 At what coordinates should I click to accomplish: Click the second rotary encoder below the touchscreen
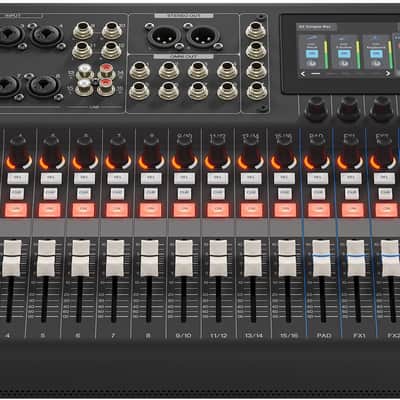pos(348,108)
